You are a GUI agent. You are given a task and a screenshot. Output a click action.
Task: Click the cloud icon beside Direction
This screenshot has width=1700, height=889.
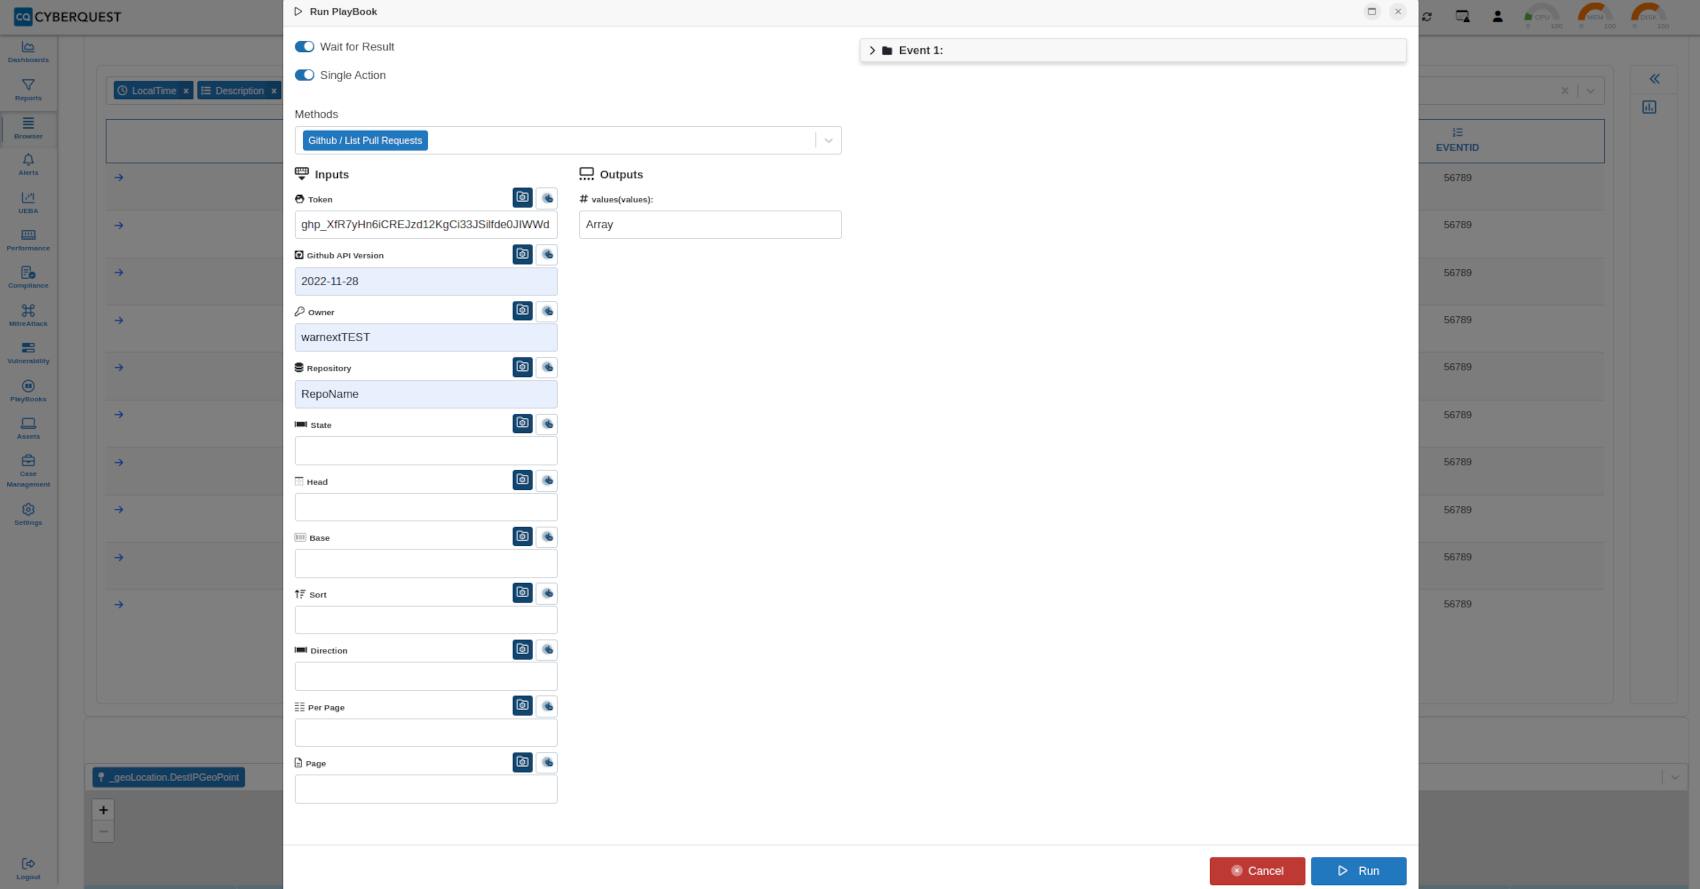547,650
